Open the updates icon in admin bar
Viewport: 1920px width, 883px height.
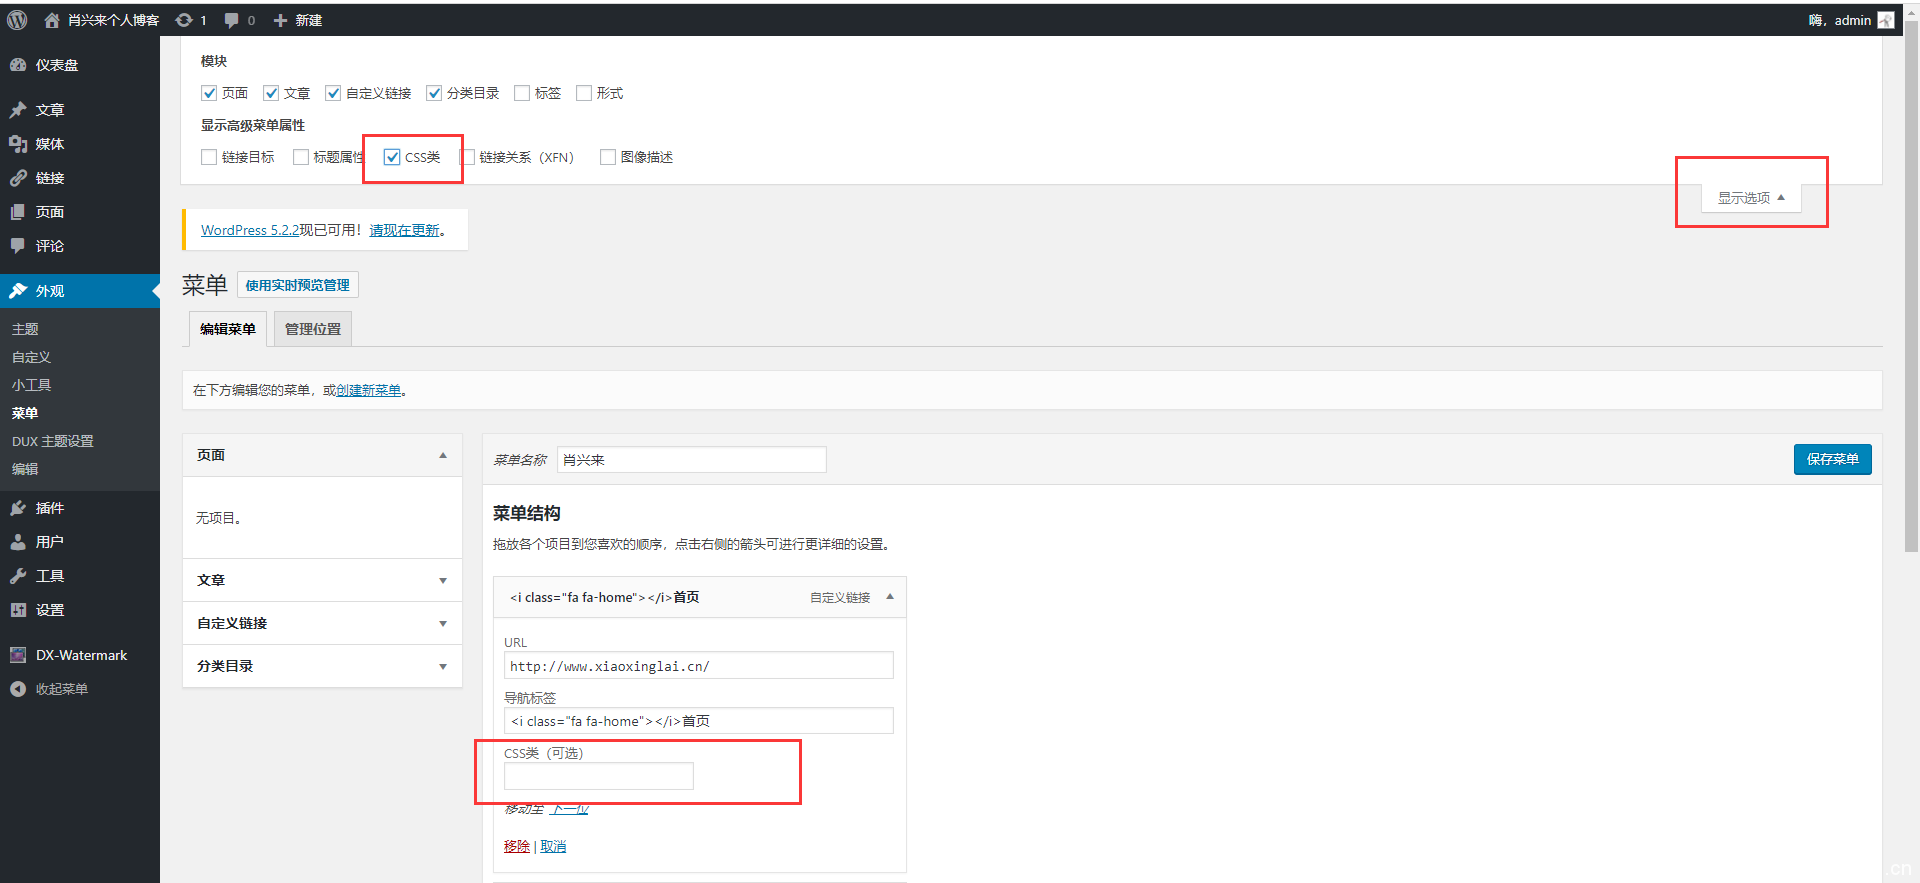(x=184, y=20)
